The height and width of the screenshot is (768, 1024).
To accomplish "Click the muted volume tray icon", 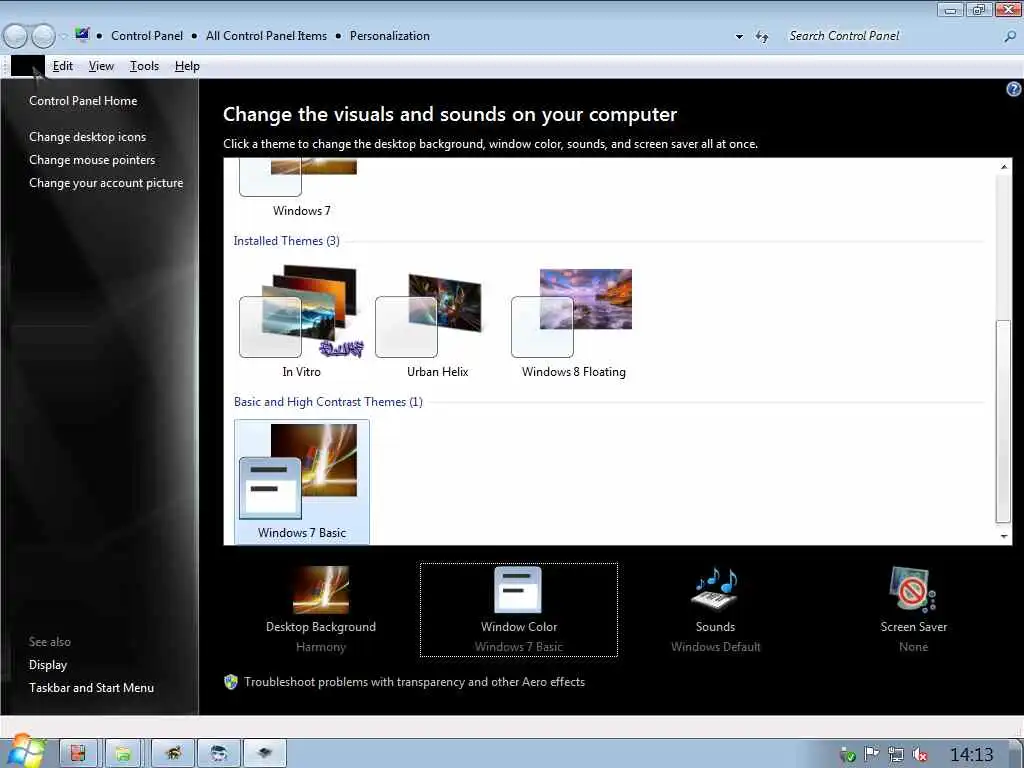I will [x=920, y=755].
